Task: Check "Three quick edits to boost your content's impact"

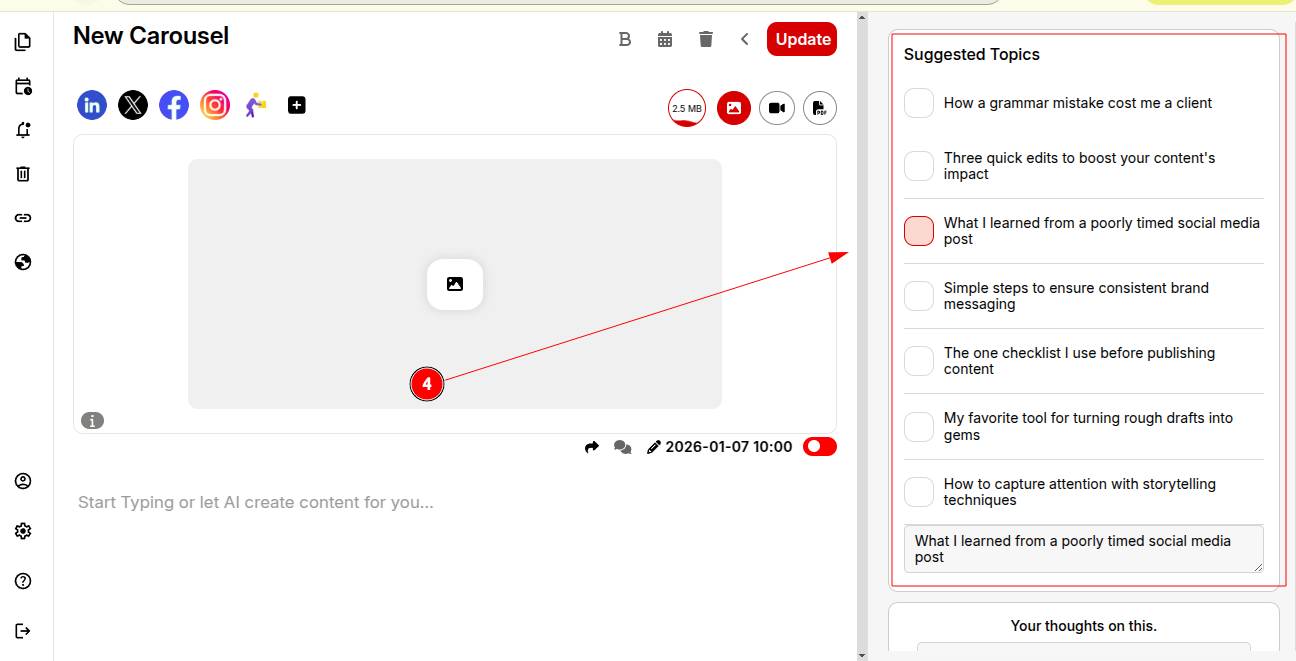Action: pos(919,166)
